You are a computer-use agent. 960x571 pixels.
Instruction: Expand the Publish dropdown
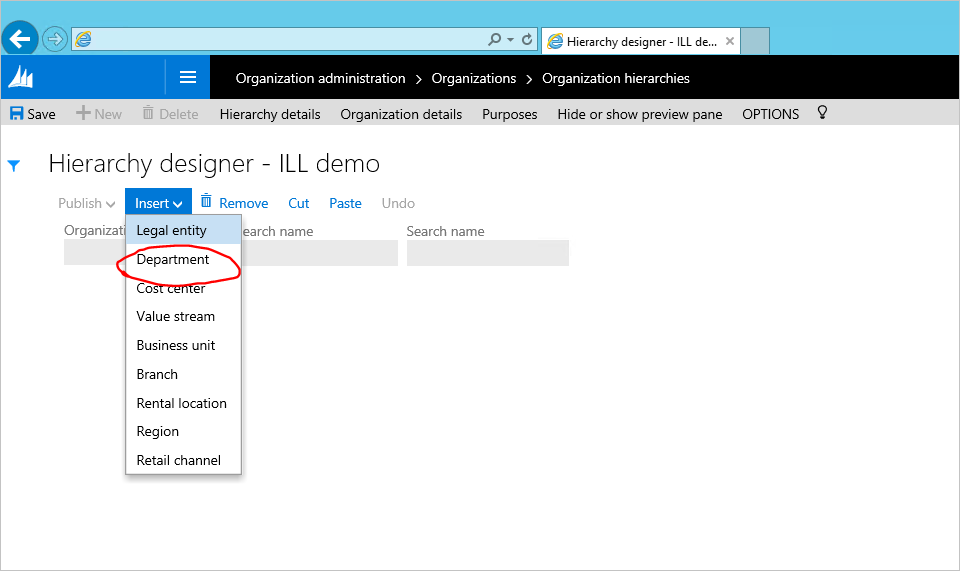86,203
